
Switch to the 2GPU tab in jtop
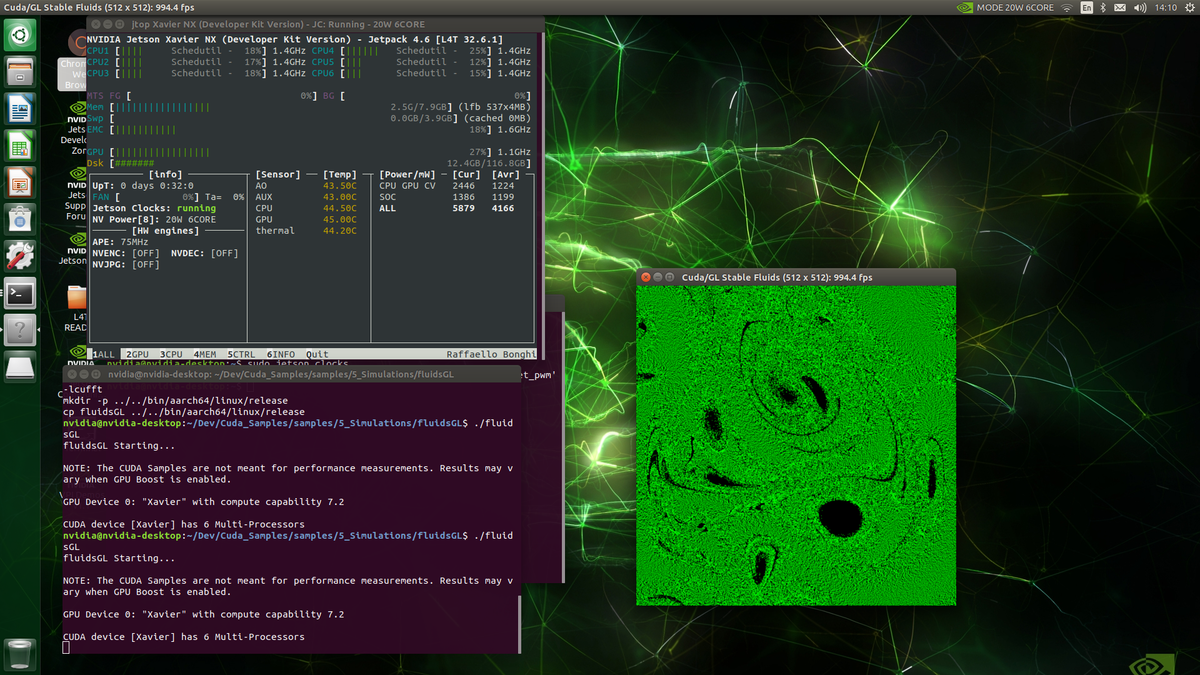pyautogui.click(x=138, y=354)
